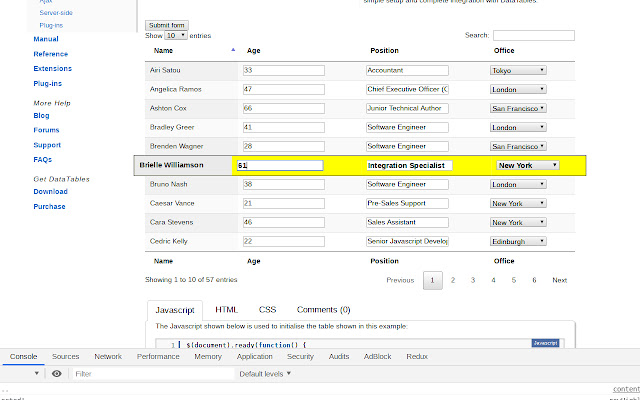The height and width of the screenshot is (400, 640).
Task: Open the Support sidebar link
Action: click(47, 145)
